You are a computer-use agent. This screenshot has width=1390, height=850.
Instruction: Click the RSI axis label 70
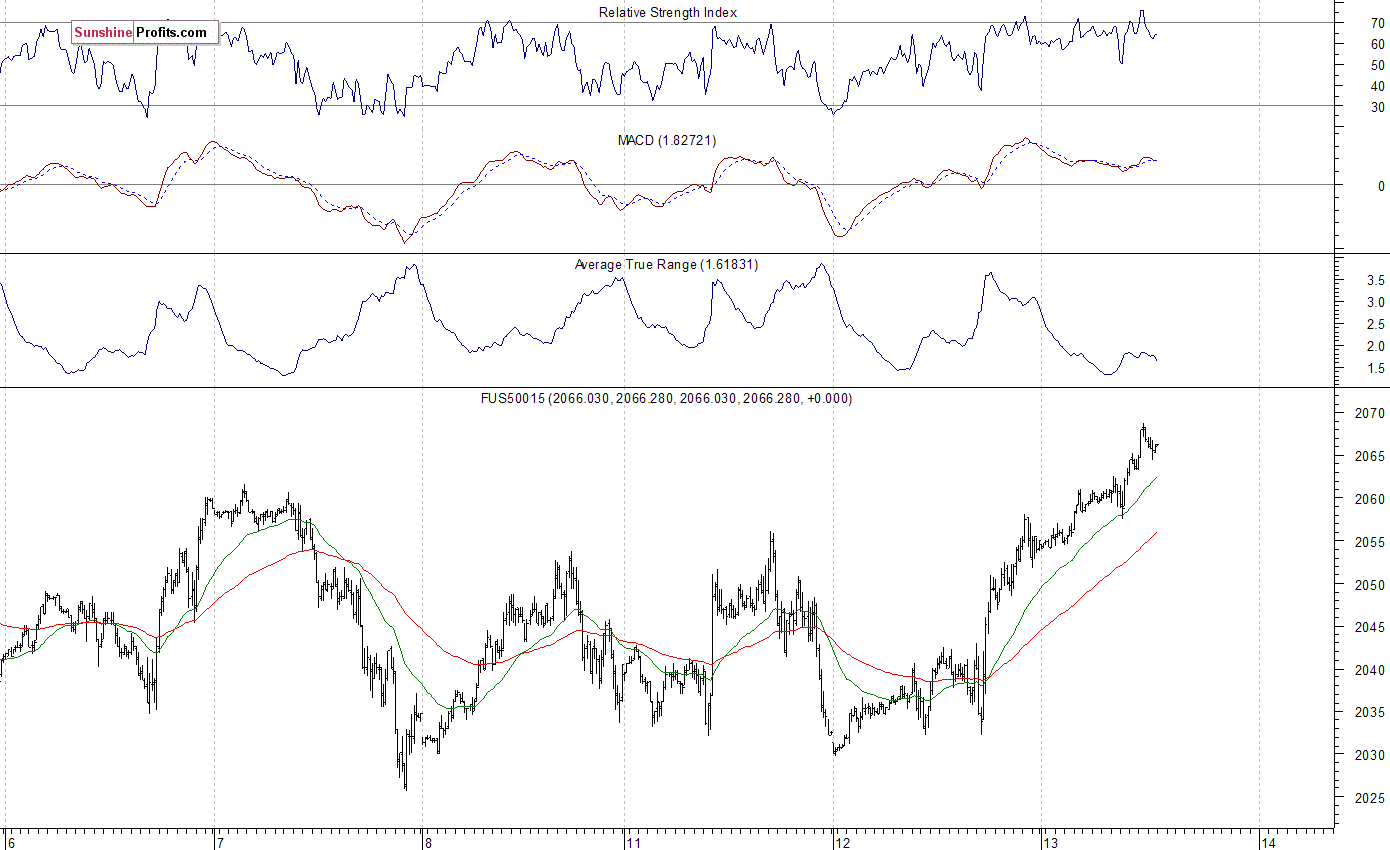(x=1378, y=23)
